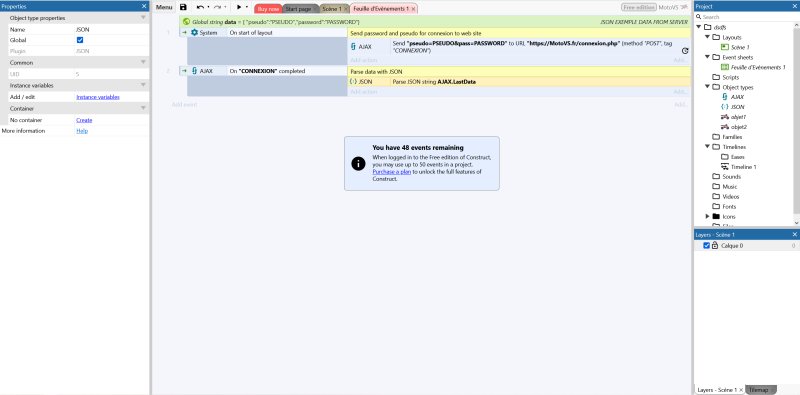
Task: Collapse the Event sheets folder
Action: (x=708, y=57)
